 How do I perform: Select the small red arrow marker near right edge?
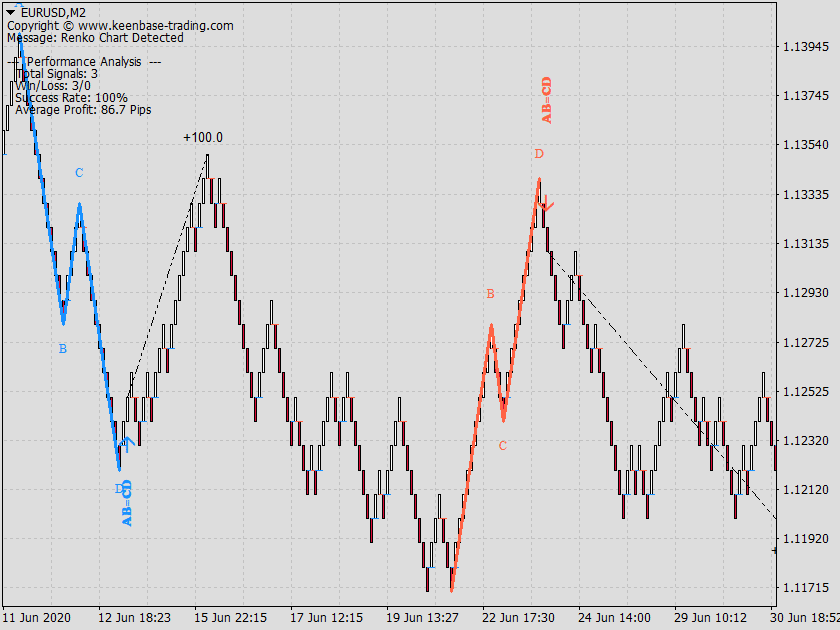774,550
